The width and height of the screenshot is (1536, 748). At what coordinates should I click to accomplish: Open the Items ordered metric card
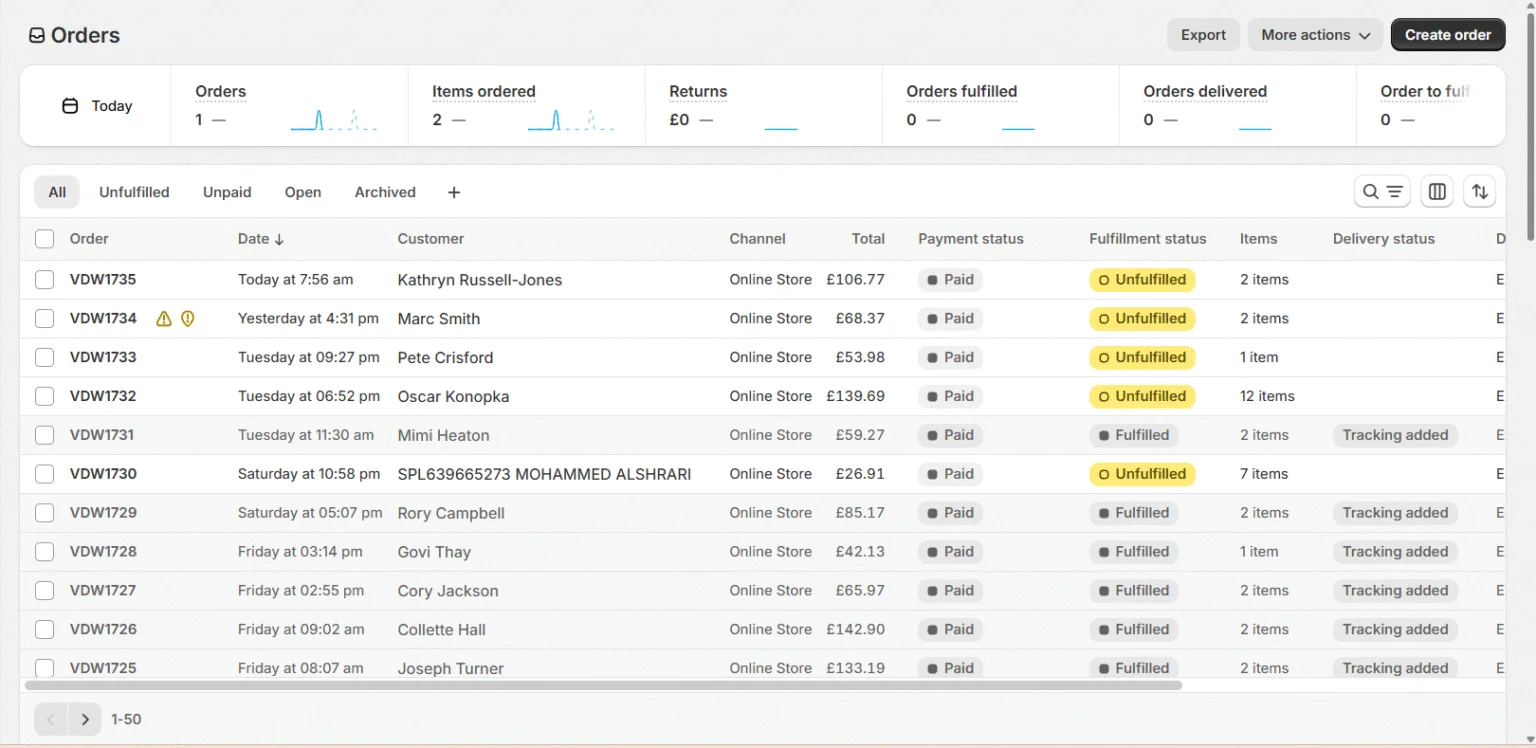tap(526, 106)
